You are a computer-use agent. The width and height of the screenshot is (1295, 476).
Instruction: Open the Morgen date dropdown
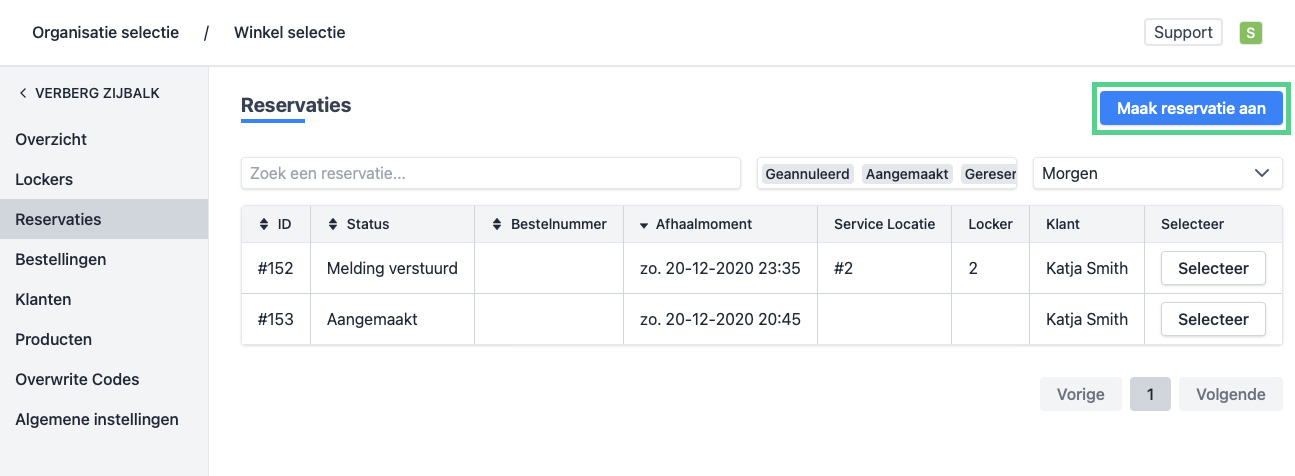pos(1157,173)
